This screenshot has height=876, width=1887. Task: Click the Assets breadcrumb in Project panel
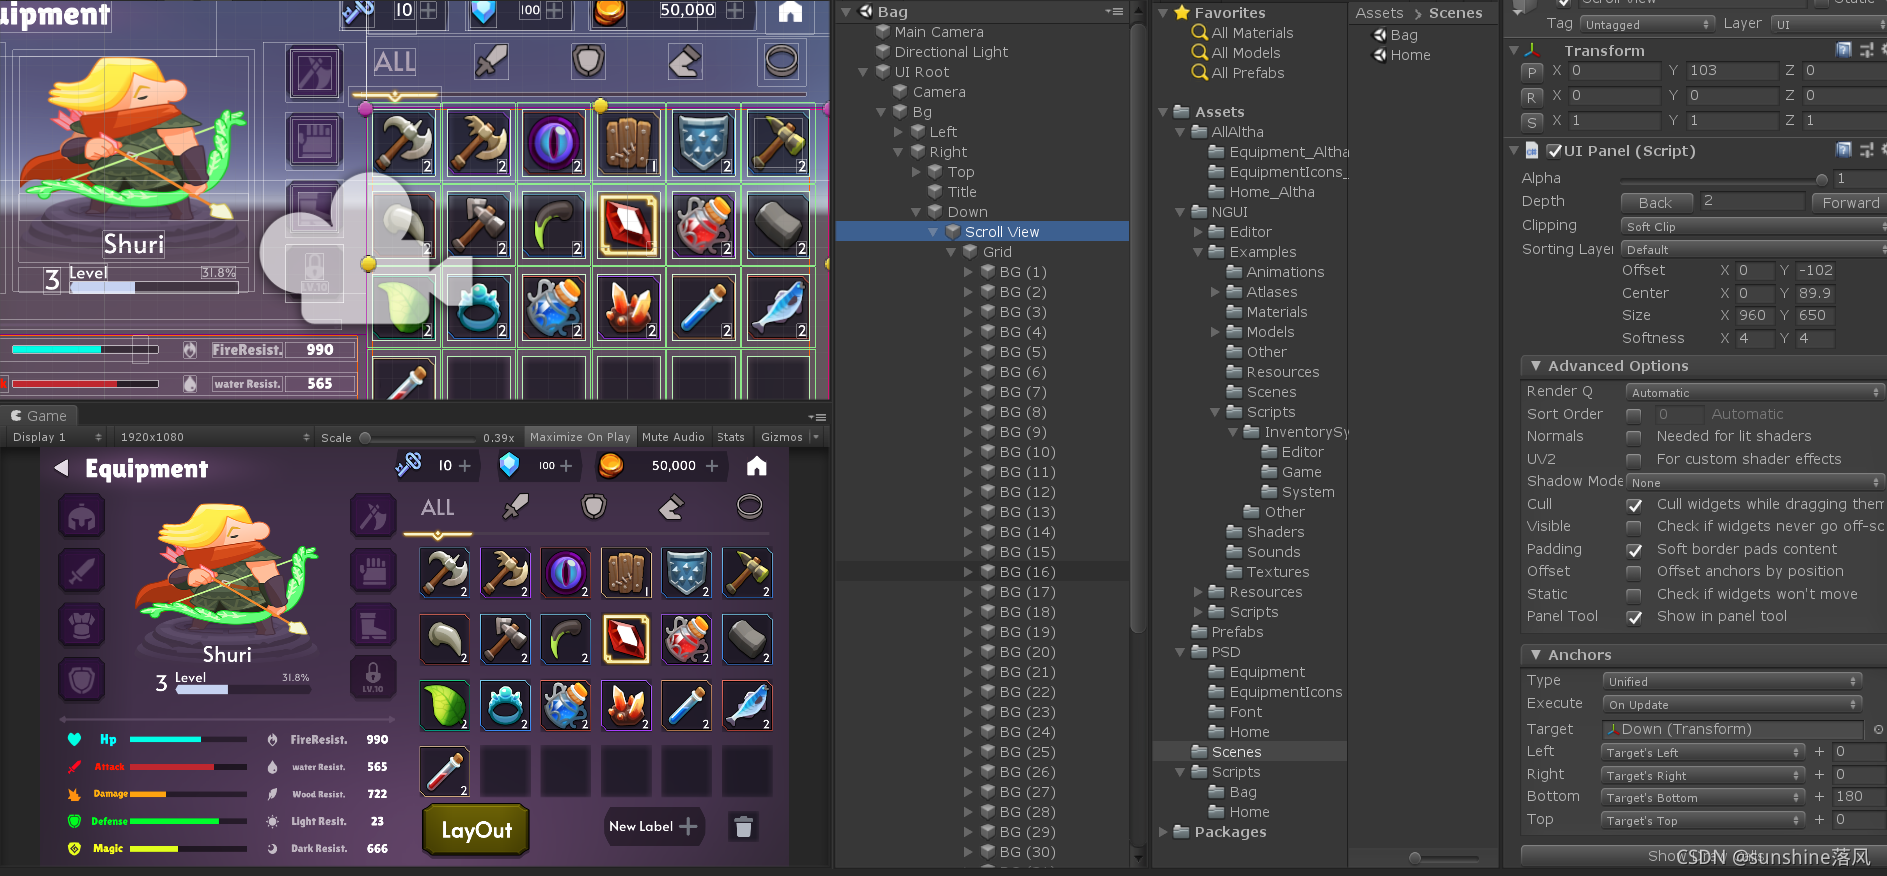(1379, 13)
